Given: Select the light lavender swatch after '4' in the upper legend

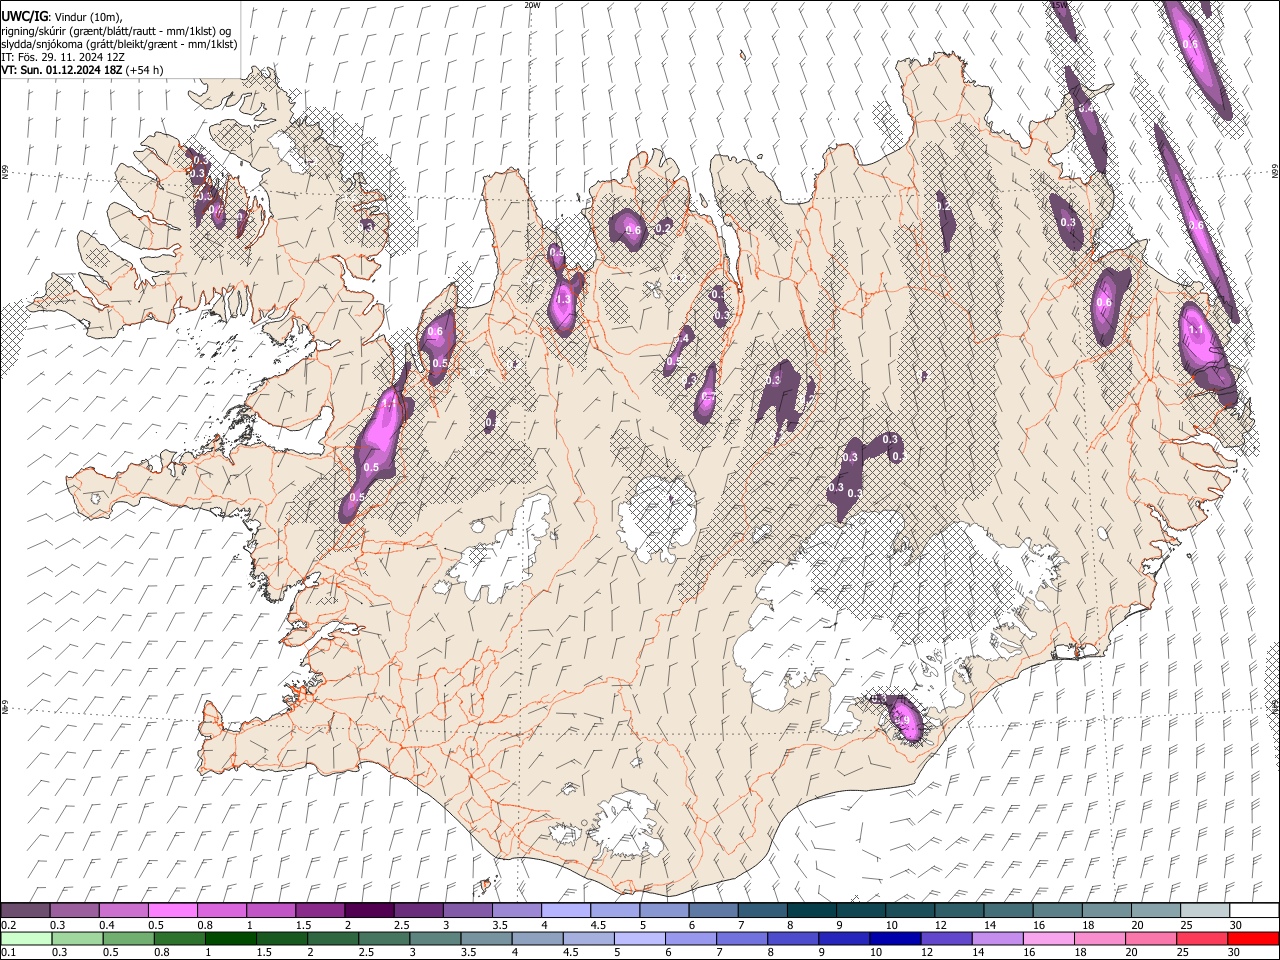Looking at the screenshot, I should [x=566, y=911].
